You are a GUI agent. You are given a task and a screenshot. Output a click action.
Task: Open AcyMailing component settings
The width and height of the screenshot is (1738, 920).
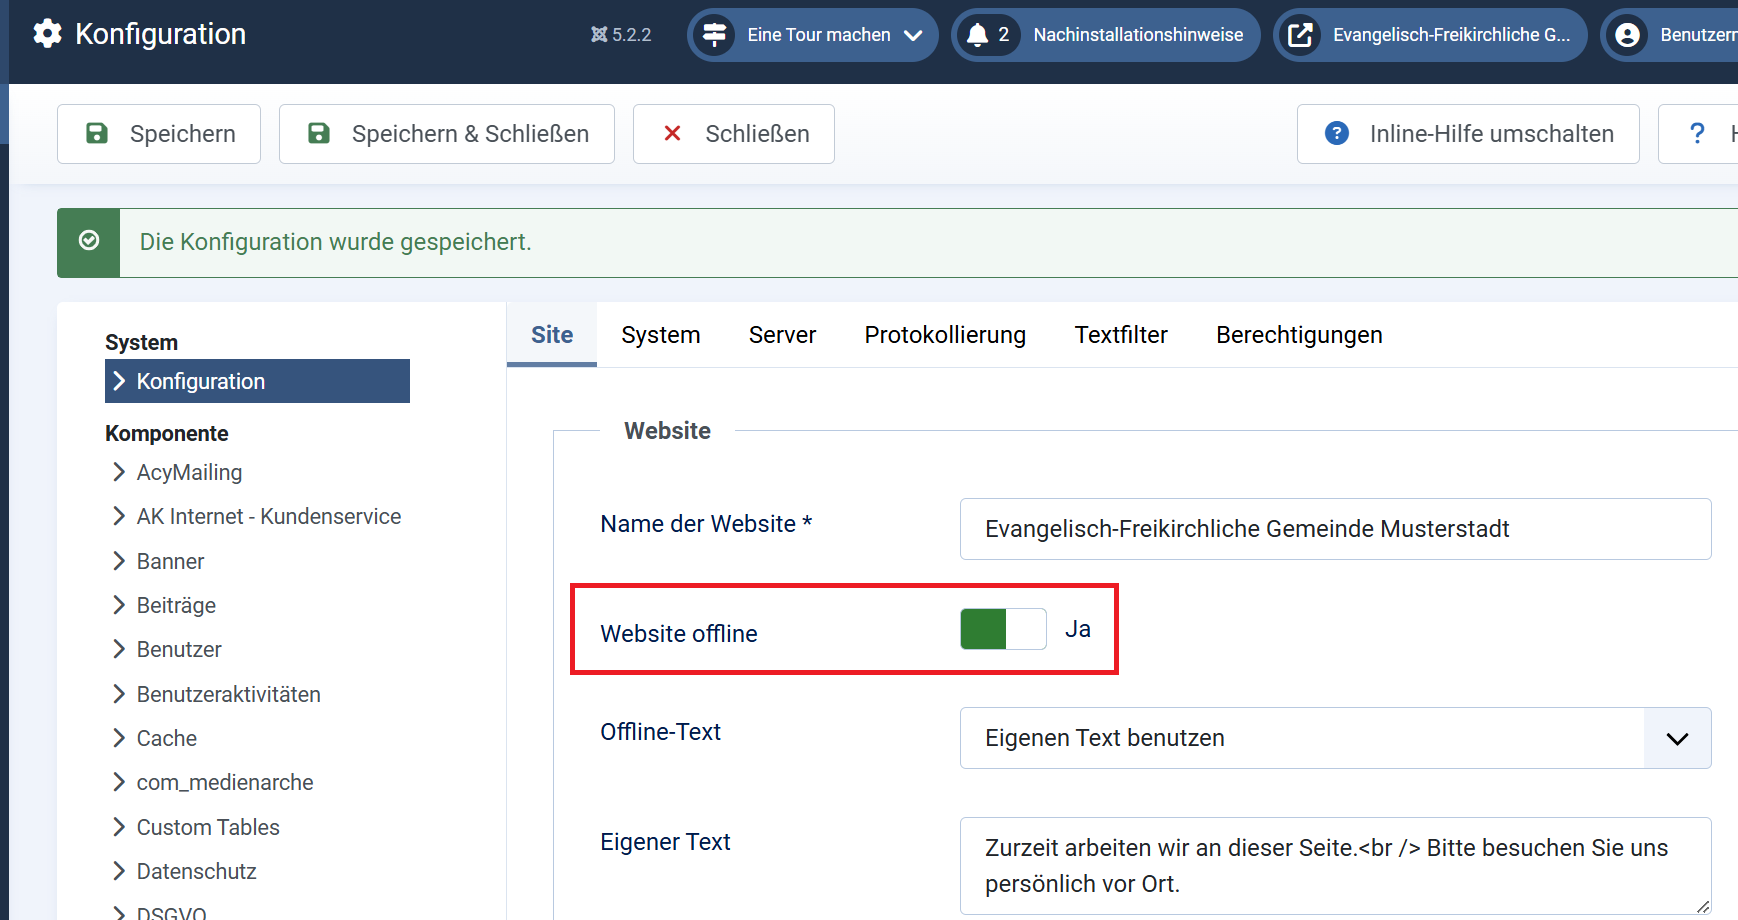coord(189,472)
